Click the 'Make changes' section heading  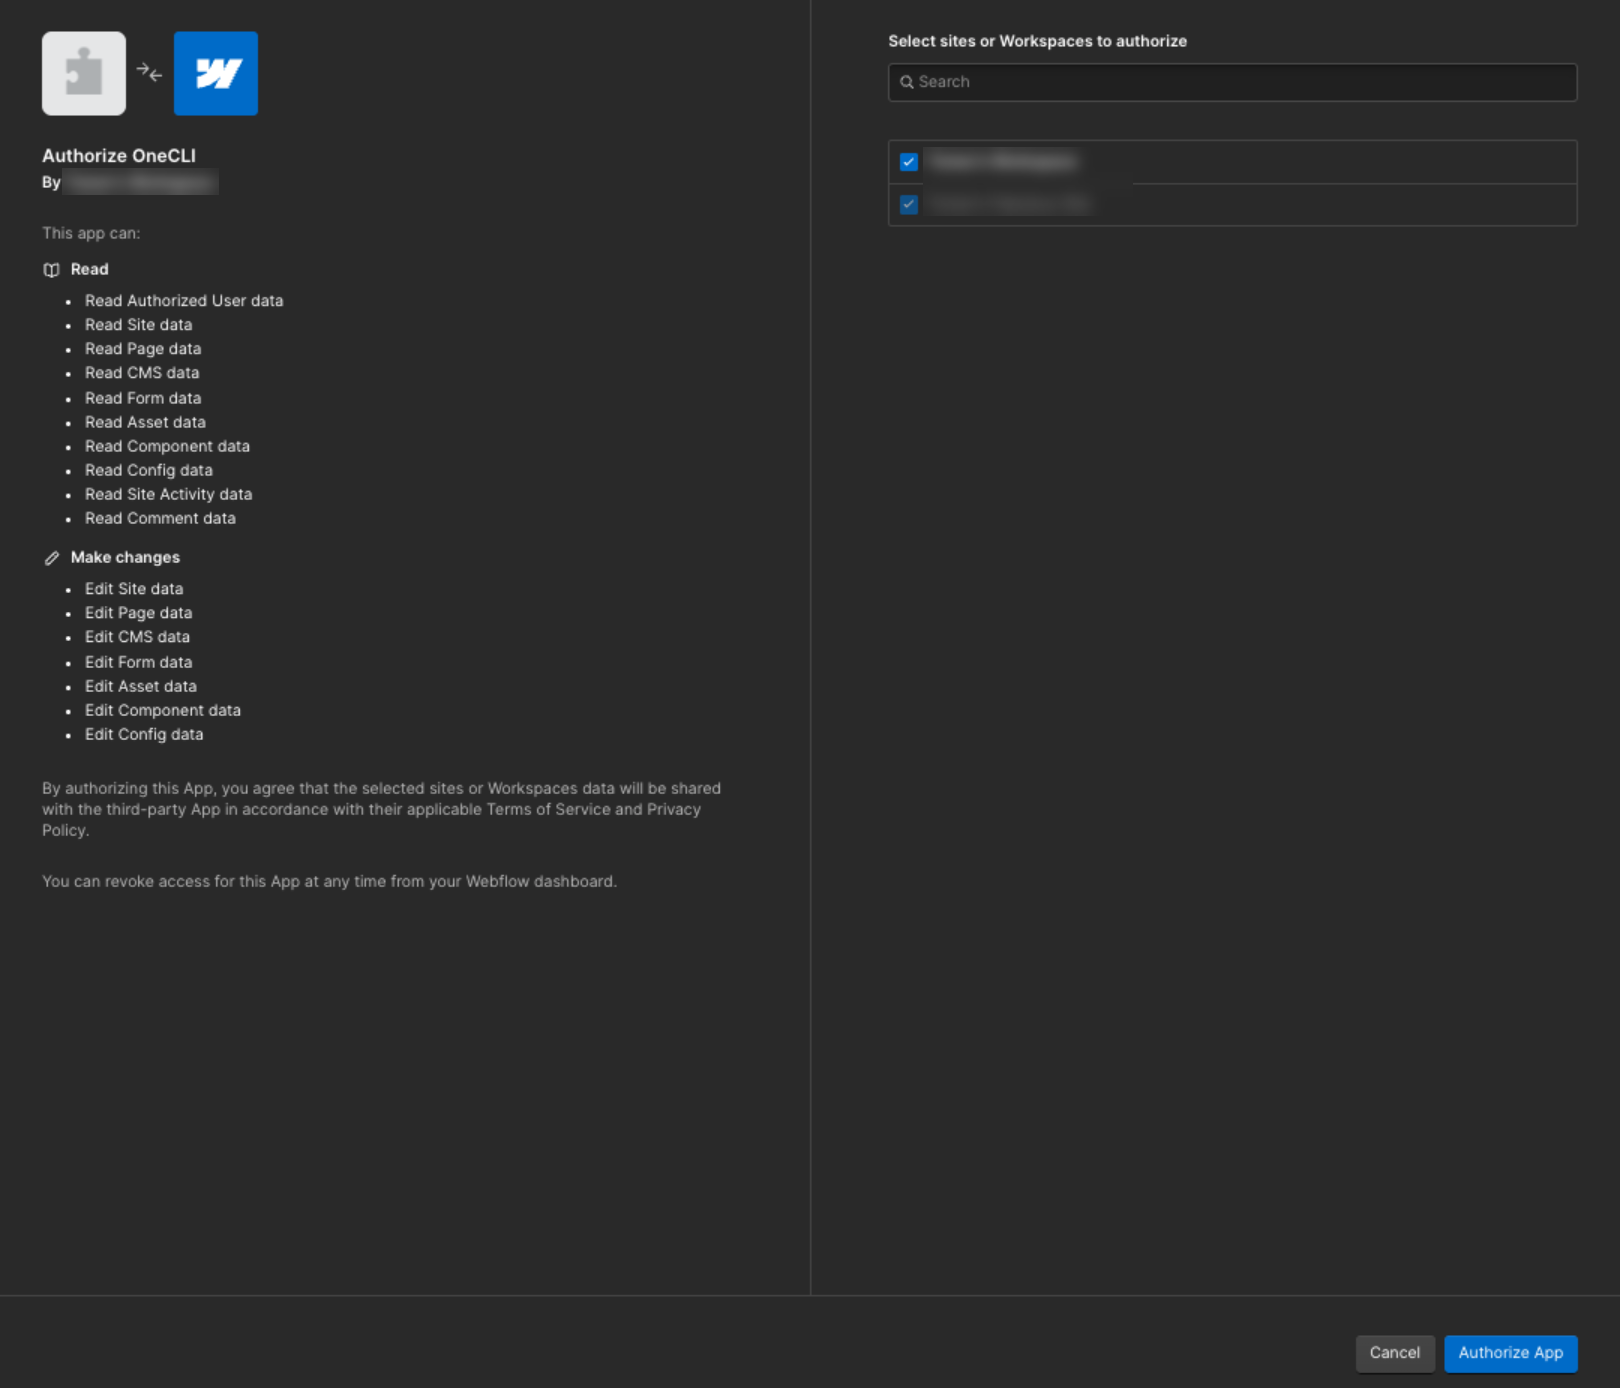click(125, 557)
